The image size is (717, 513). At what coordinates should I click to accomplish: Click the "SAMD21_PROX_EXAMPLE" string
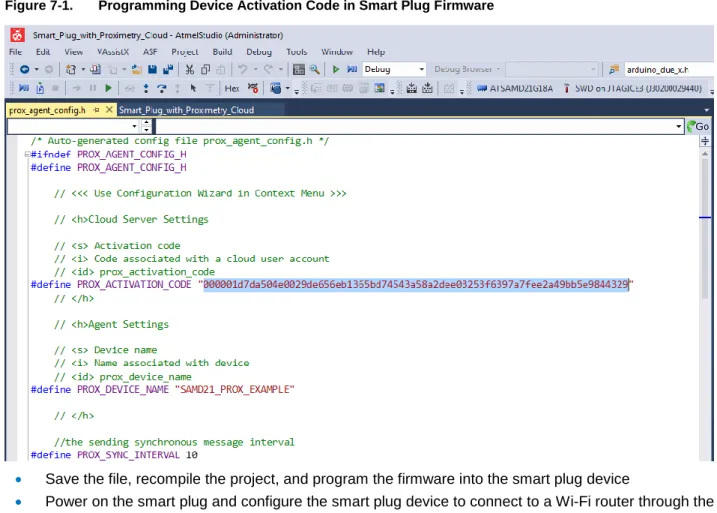coord(235,390)
